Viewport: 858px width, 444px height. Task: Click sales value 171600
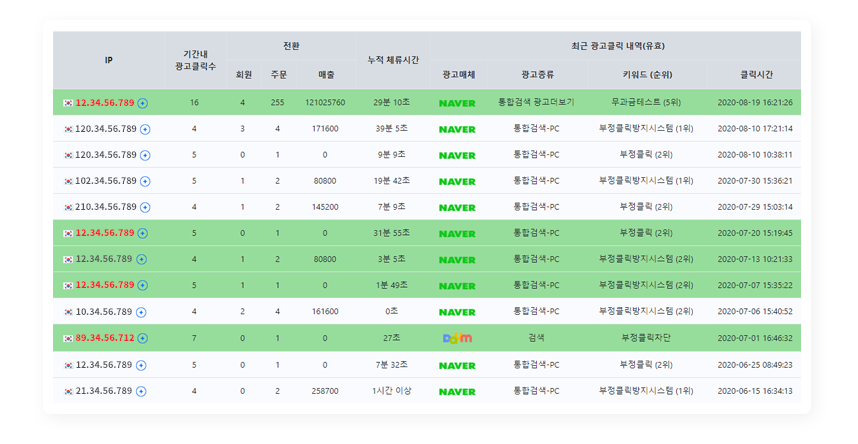point(325,129)
